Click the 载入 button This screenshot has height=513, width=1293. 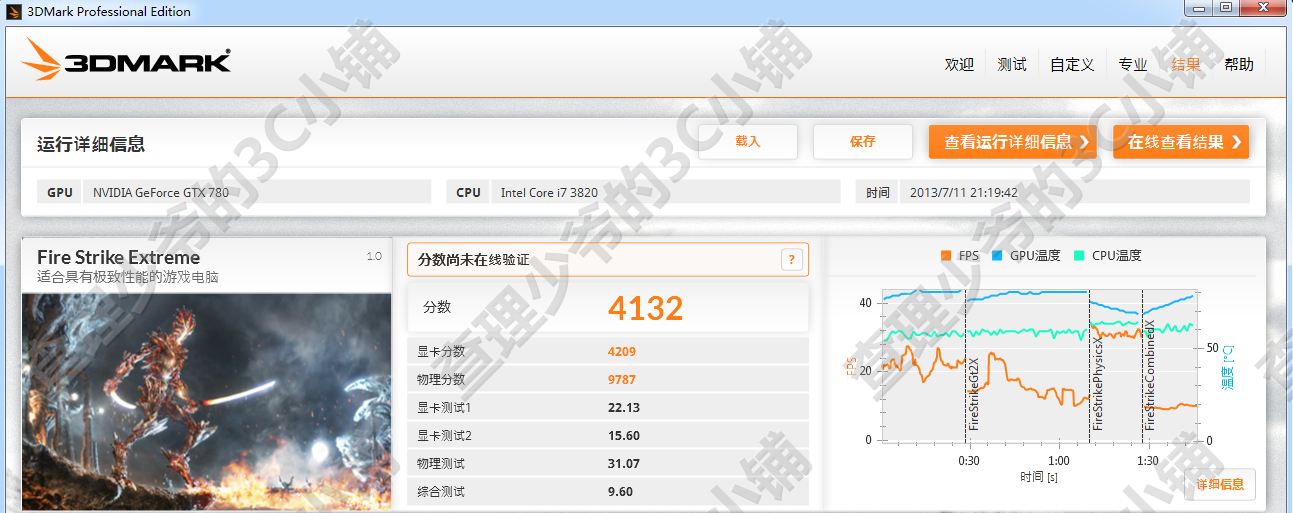748,141
